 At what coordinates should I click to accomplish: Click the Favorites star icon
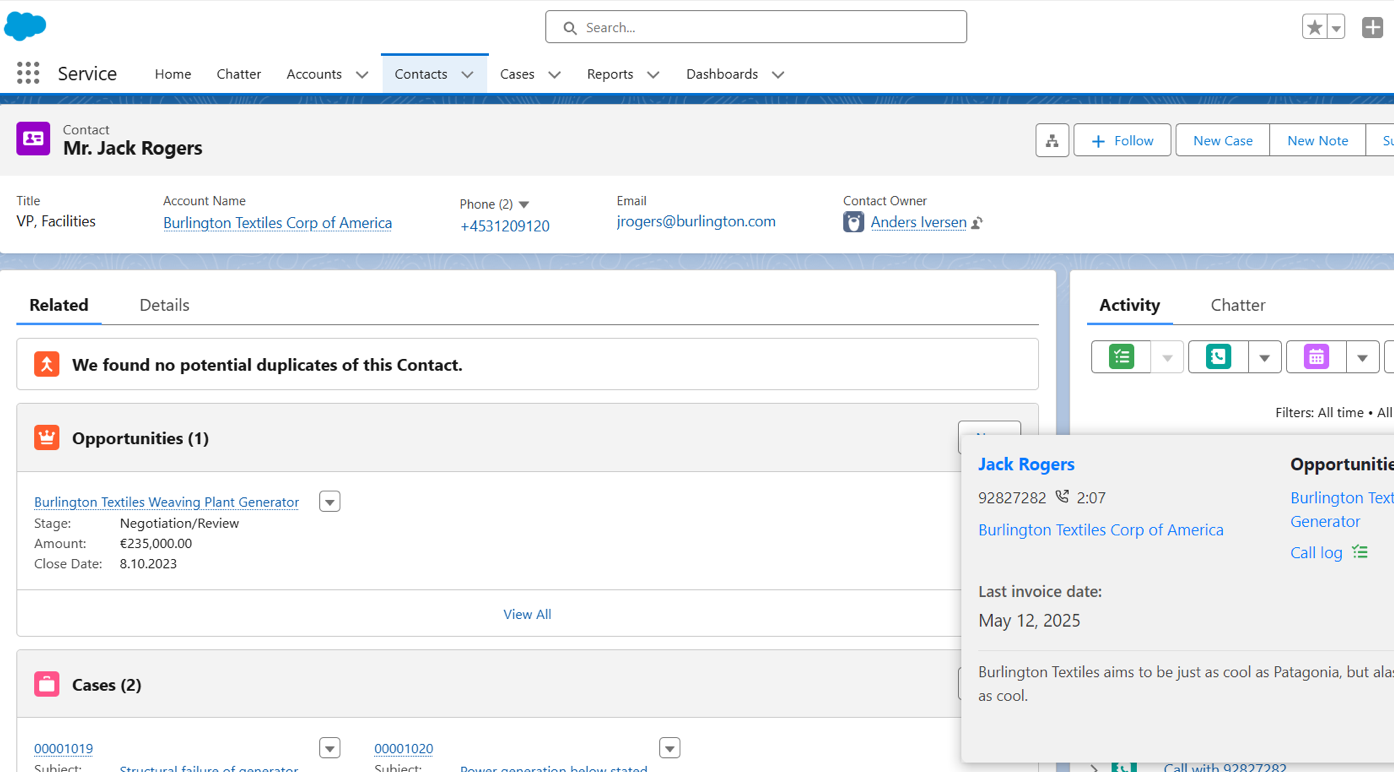click(x=1314, y=27)
